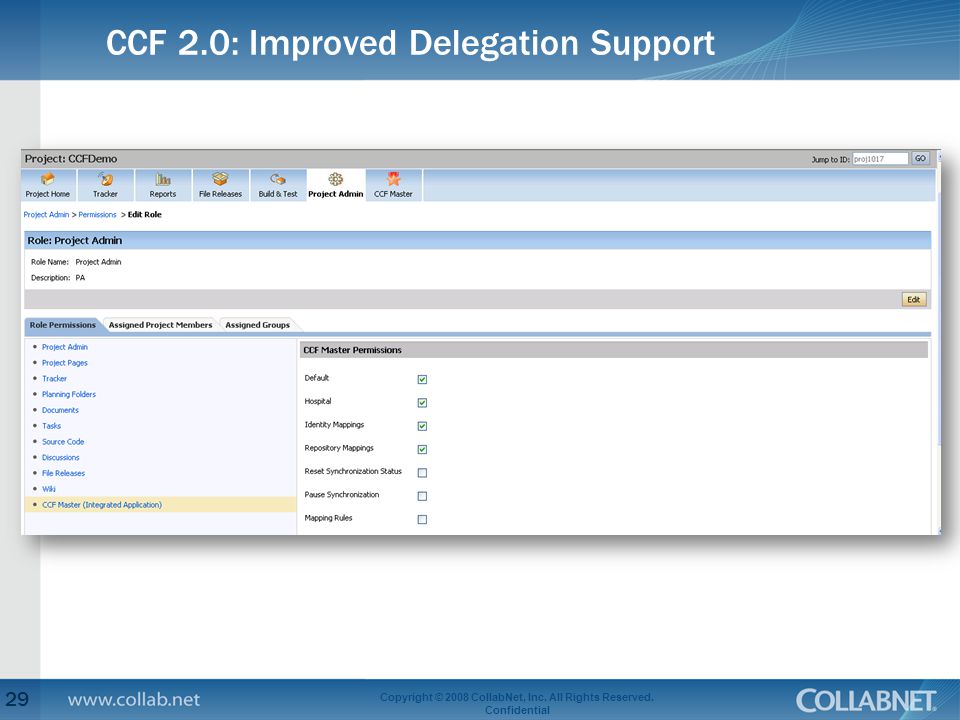Focus the Jump to ID field

(880, 159)
